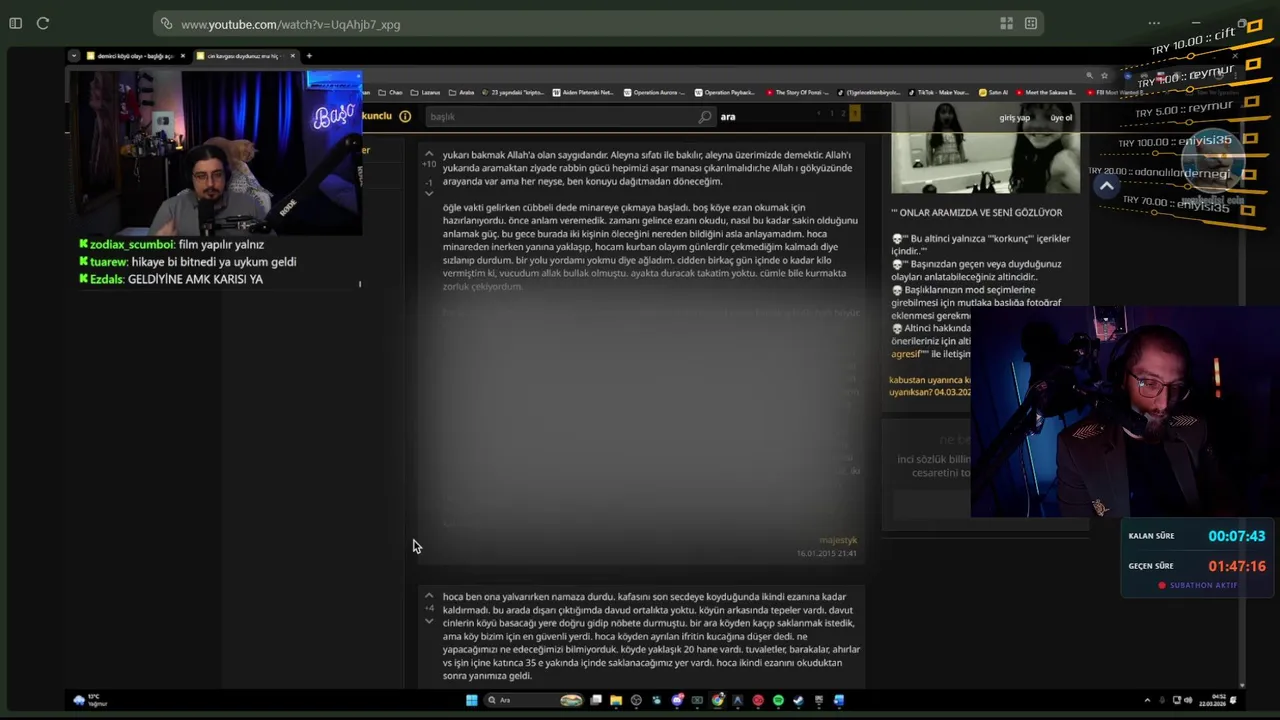
Task: Click the 'ara' search button
Action: [728, 117]
